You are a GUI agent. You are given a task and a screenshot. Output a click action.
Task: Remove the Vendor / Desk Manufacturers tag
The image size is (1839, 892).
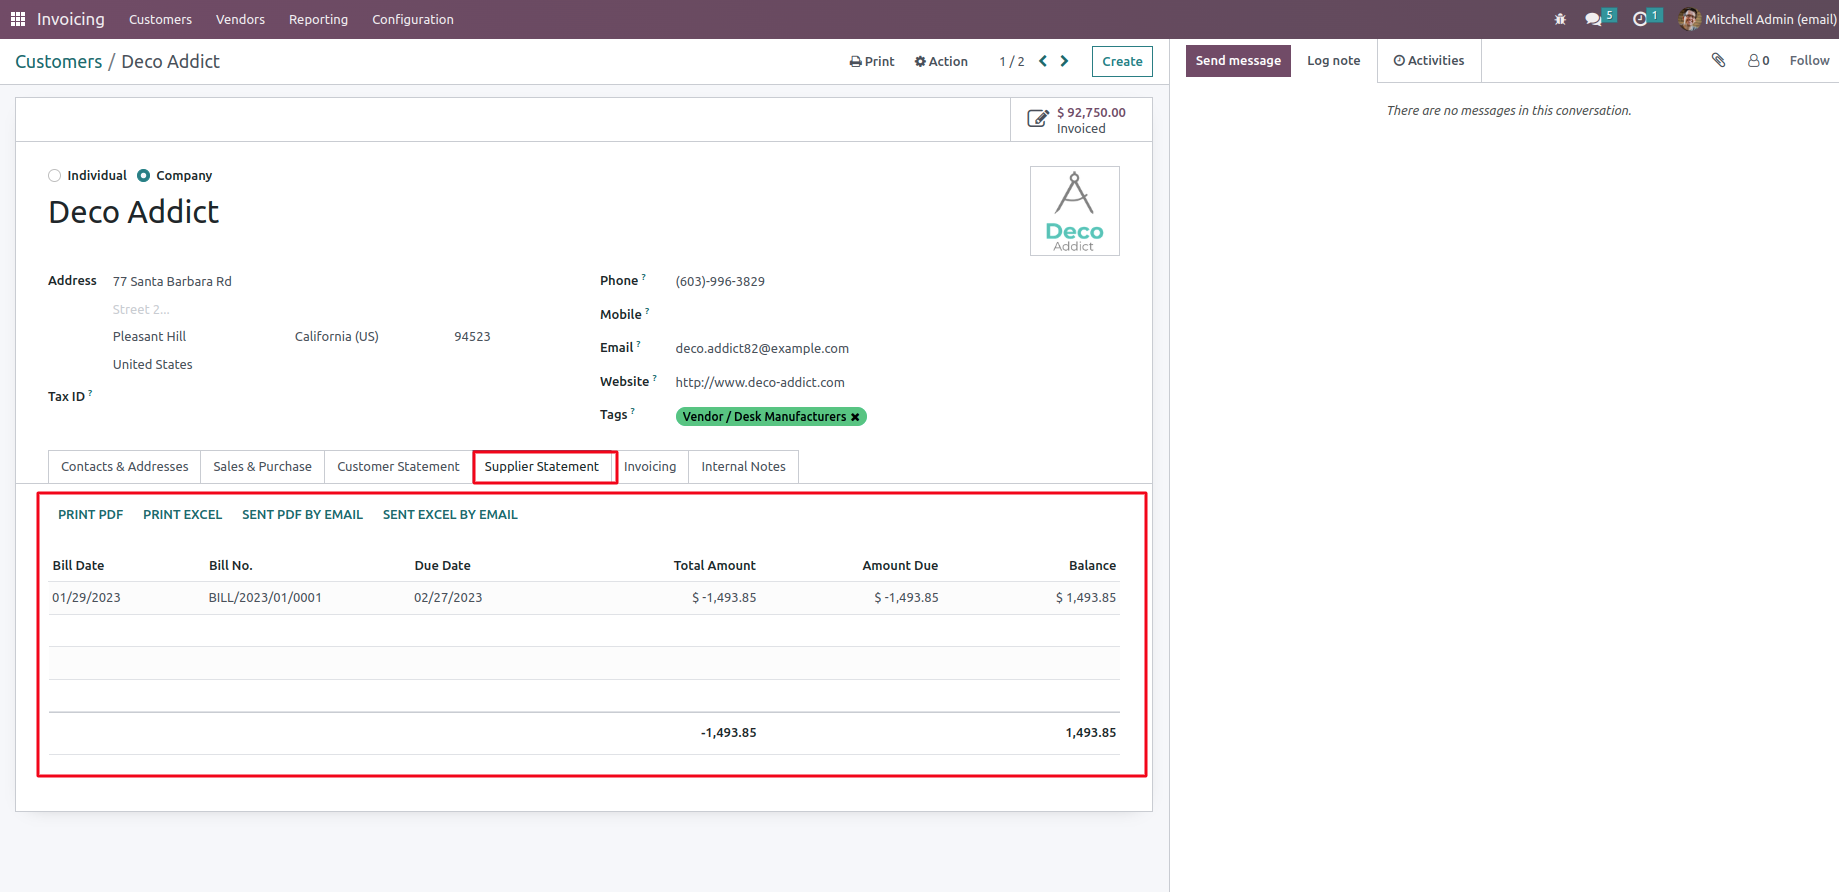[x=855, y=417]
